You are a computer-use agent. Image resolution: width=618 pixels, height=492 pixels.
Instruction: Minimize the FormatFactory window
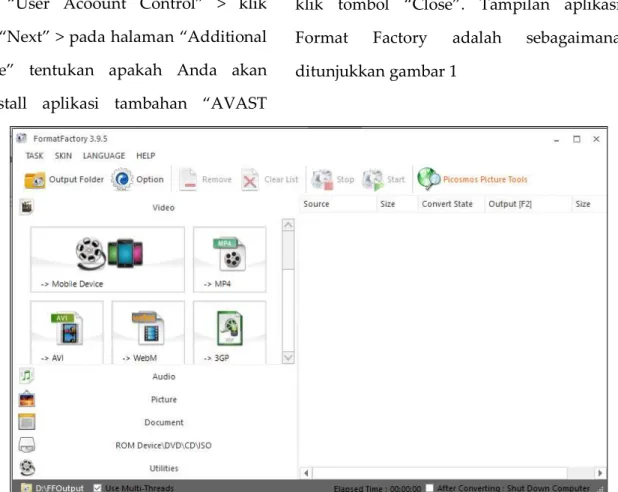click(x=557, y=140)
